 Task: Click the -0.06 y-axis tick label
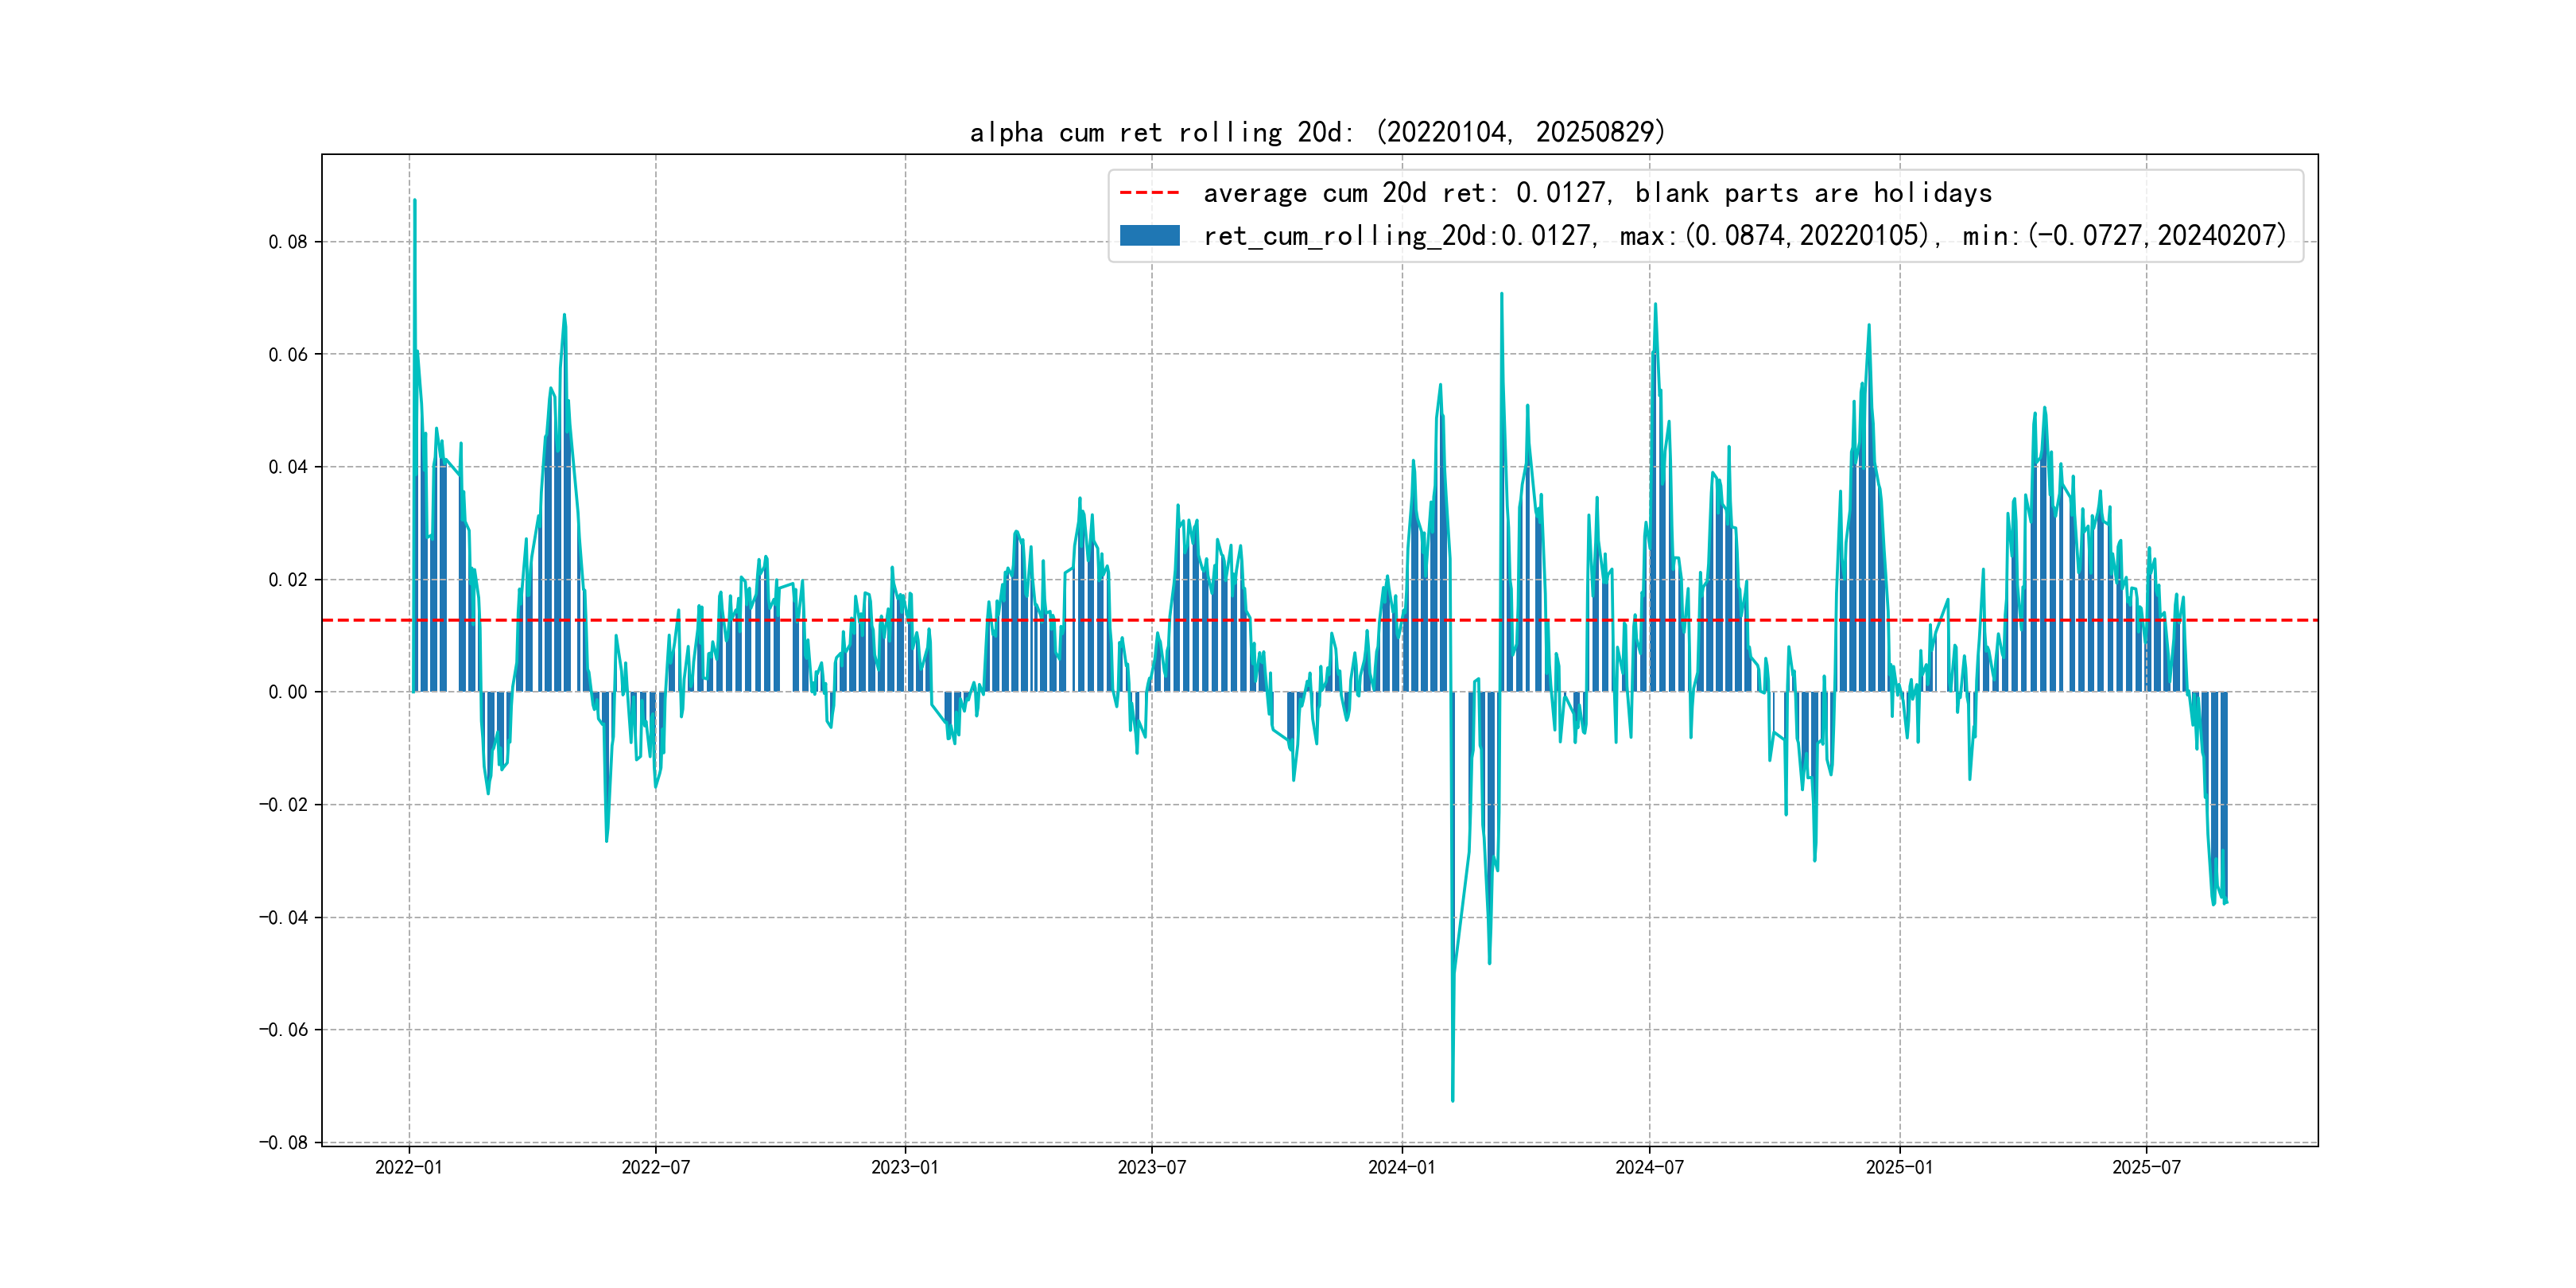coord(283,1030)
